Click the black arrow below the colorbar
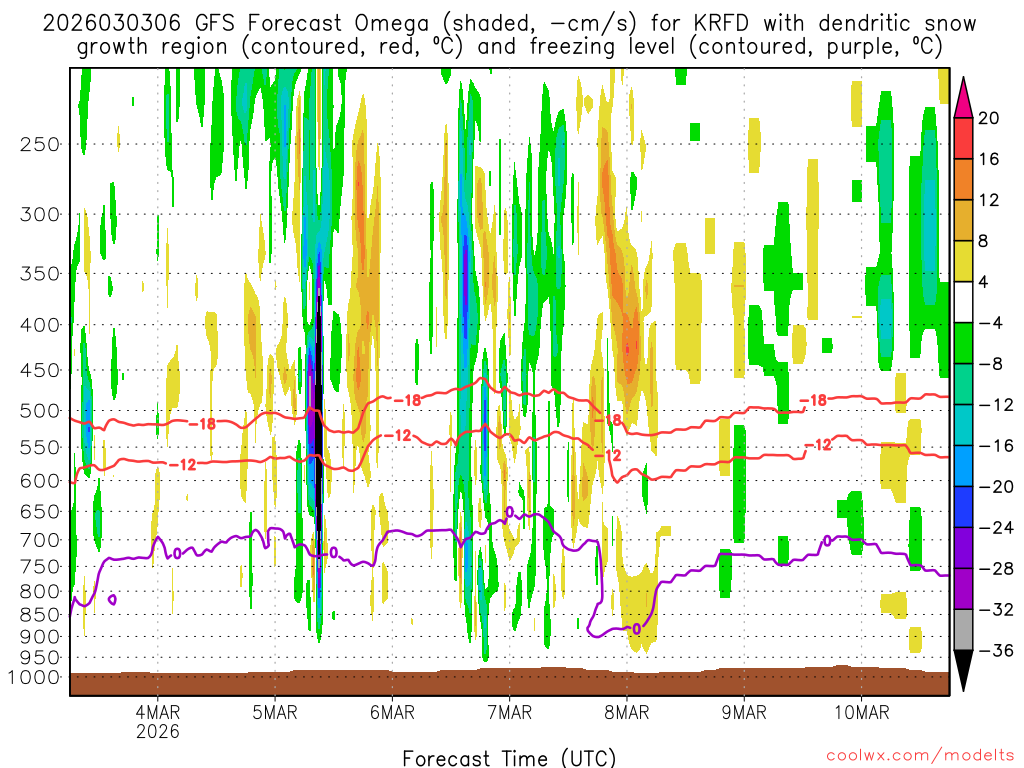Screen dimensions: 1024x768 coord(963,668)
